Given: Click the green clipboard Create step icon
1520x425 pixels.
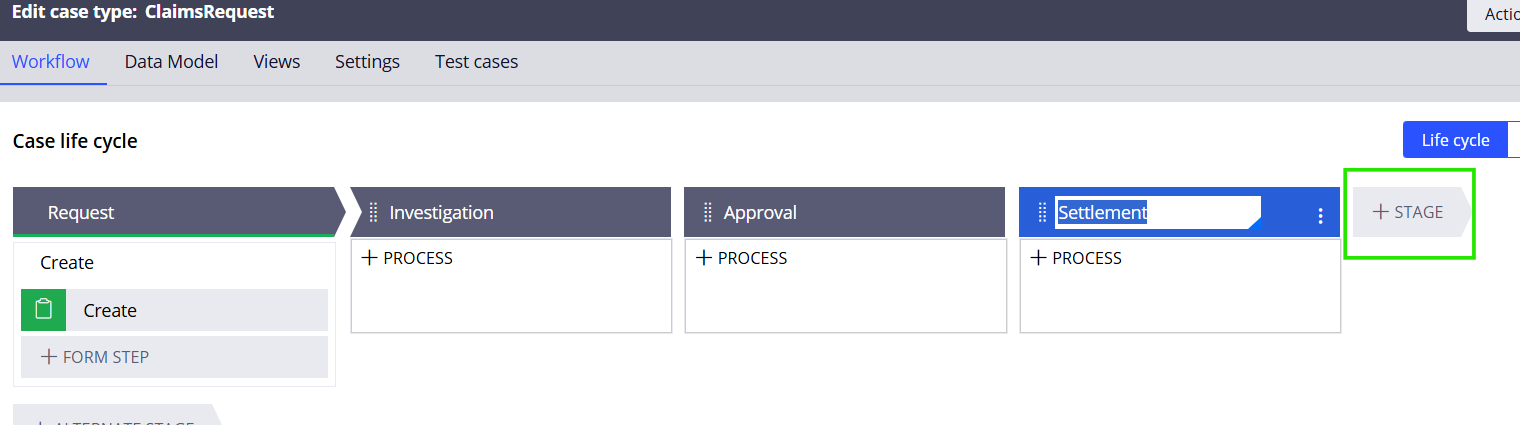Looking at the screenshot, I should point(43,310).
